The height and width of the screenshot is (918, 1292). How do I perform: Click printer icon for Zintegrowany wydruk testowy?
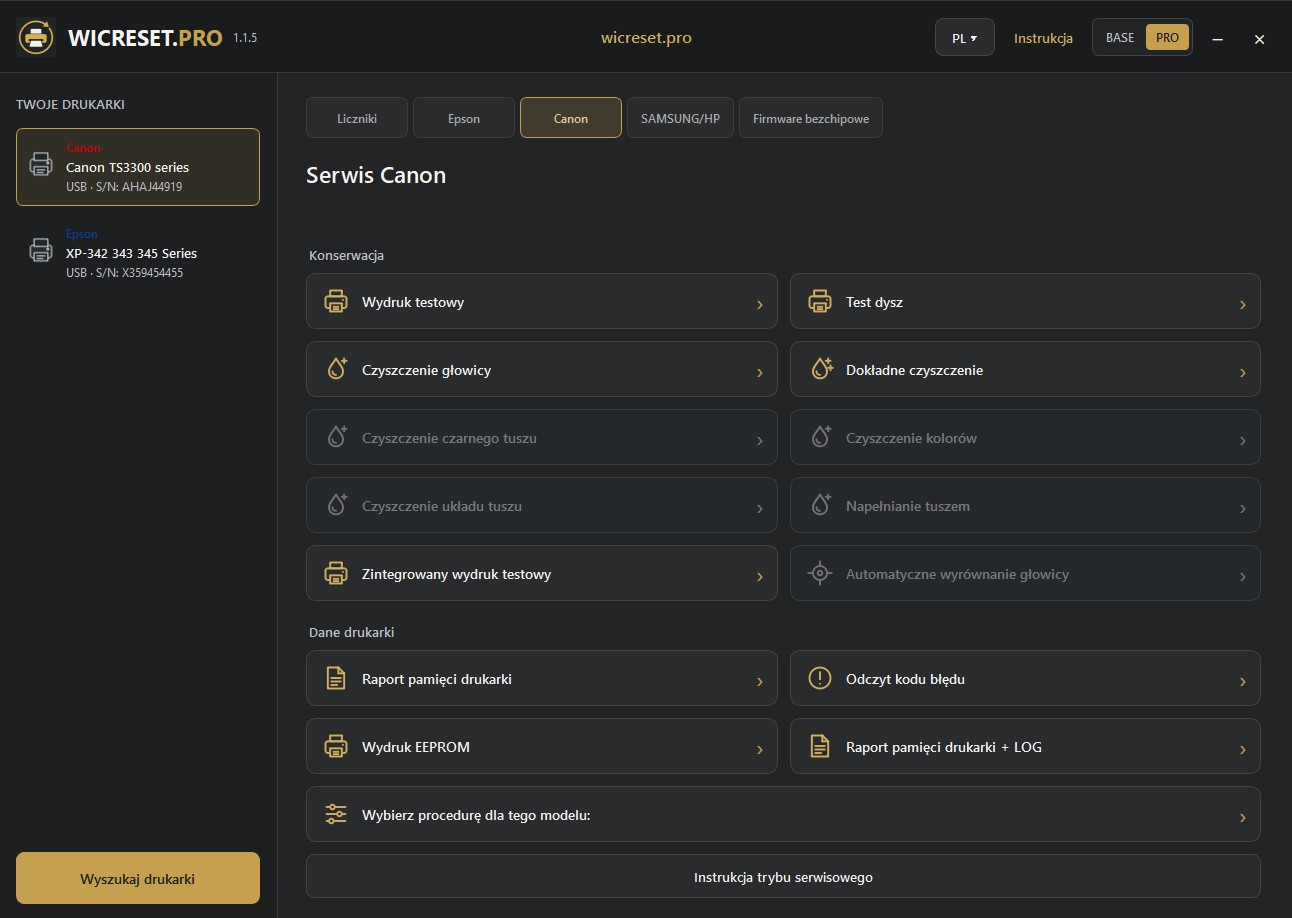[x=336, y=574]
